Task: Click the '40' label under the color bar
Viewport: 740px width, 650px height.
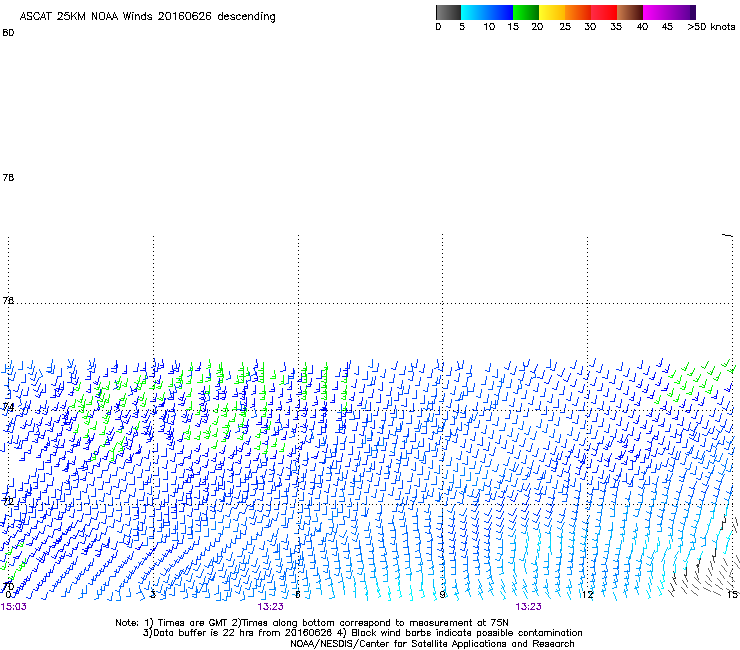Action: click(642, 27)
